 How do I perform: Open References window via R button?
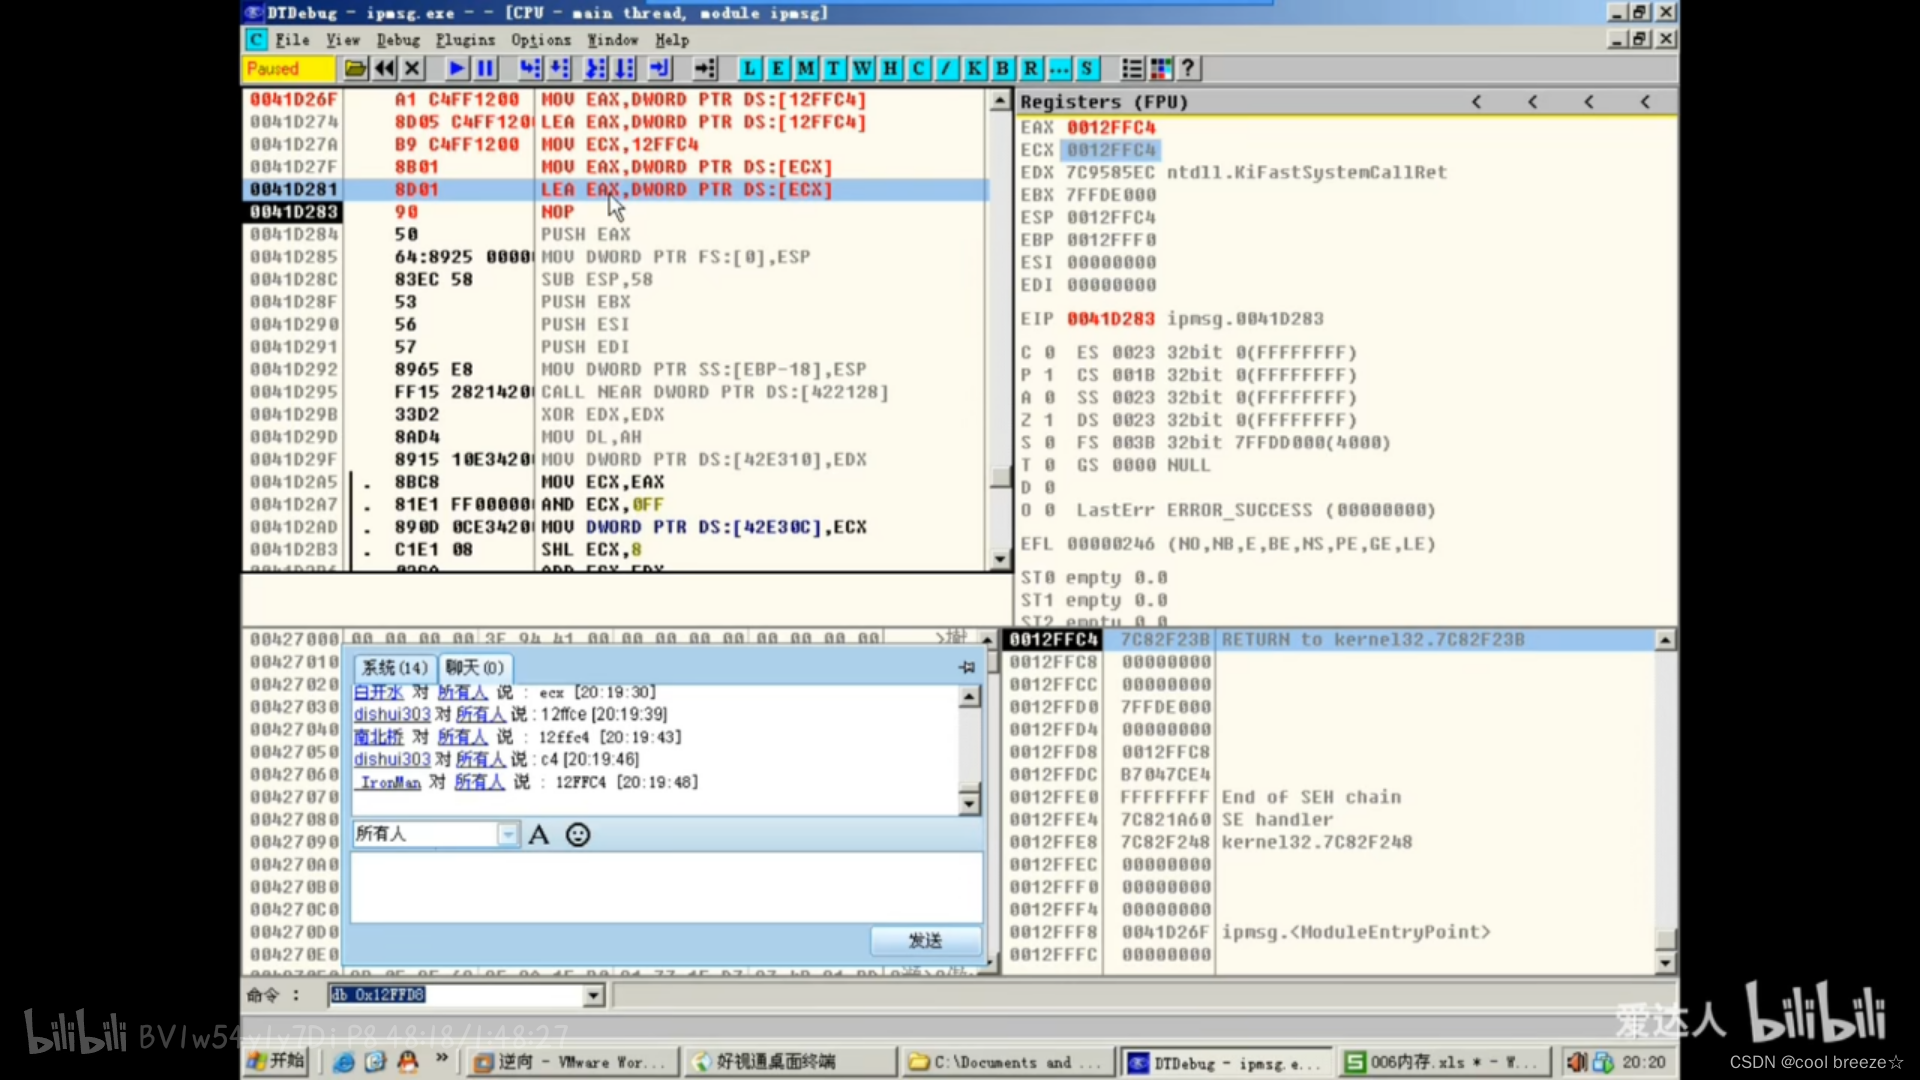coord(1030,69)
